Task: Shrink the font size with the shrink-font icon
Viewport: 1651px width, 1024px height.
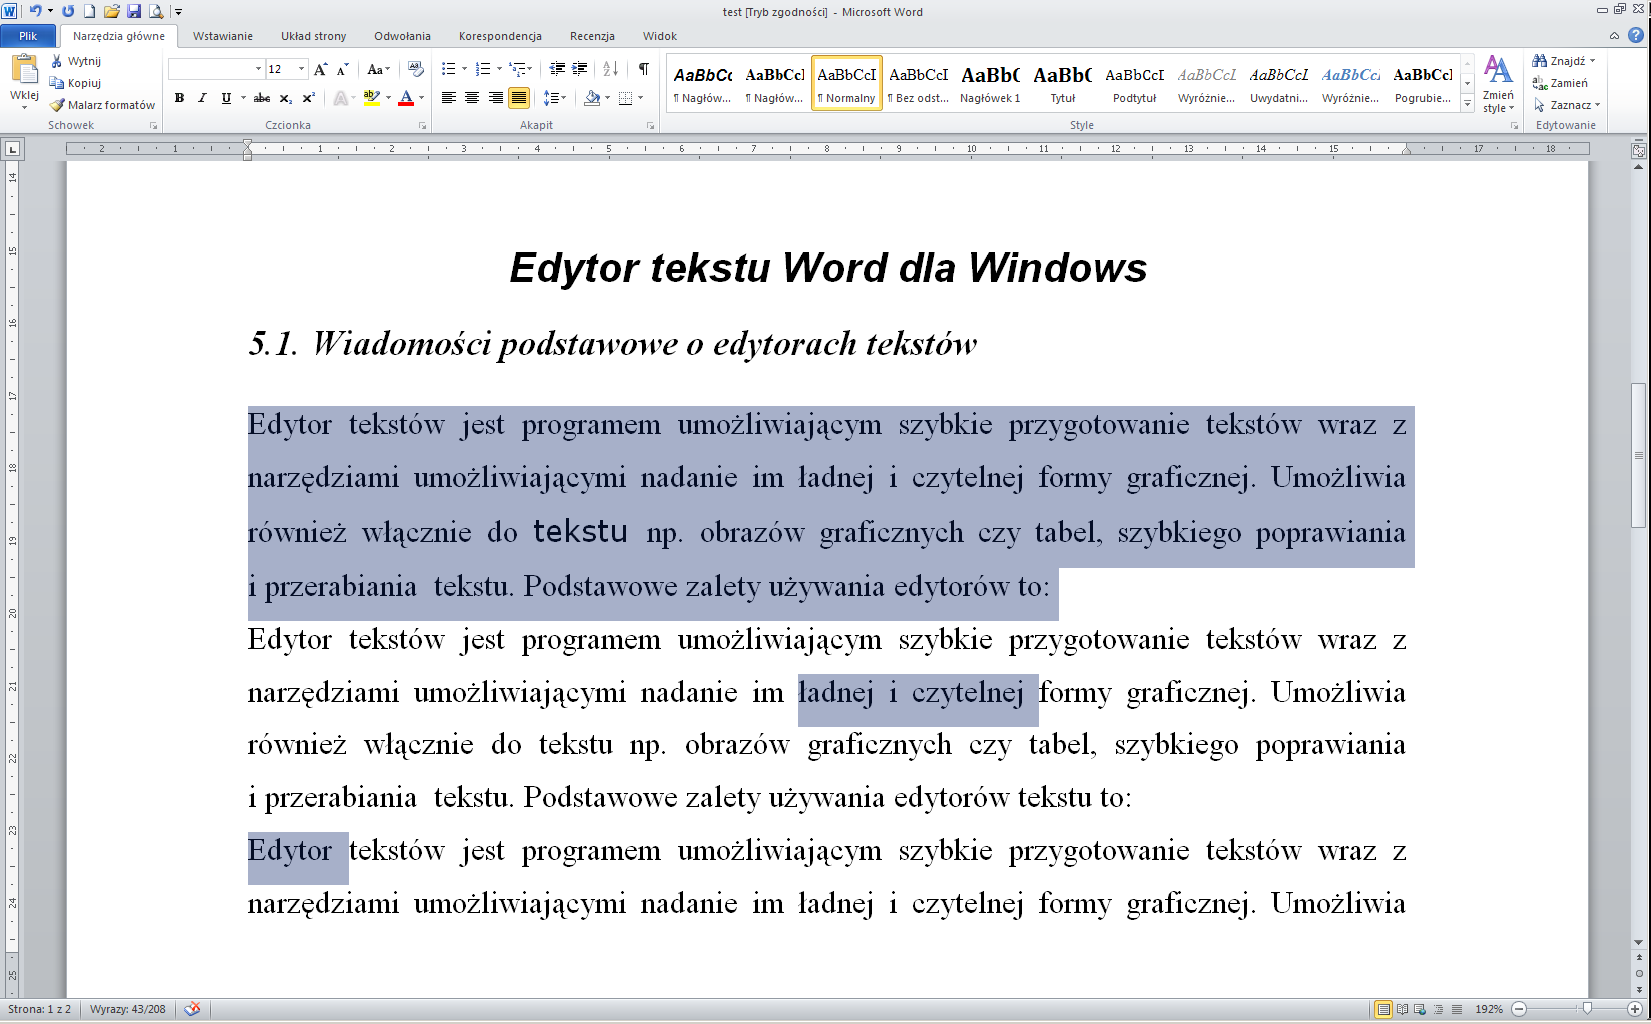Action: pos(342,69)
